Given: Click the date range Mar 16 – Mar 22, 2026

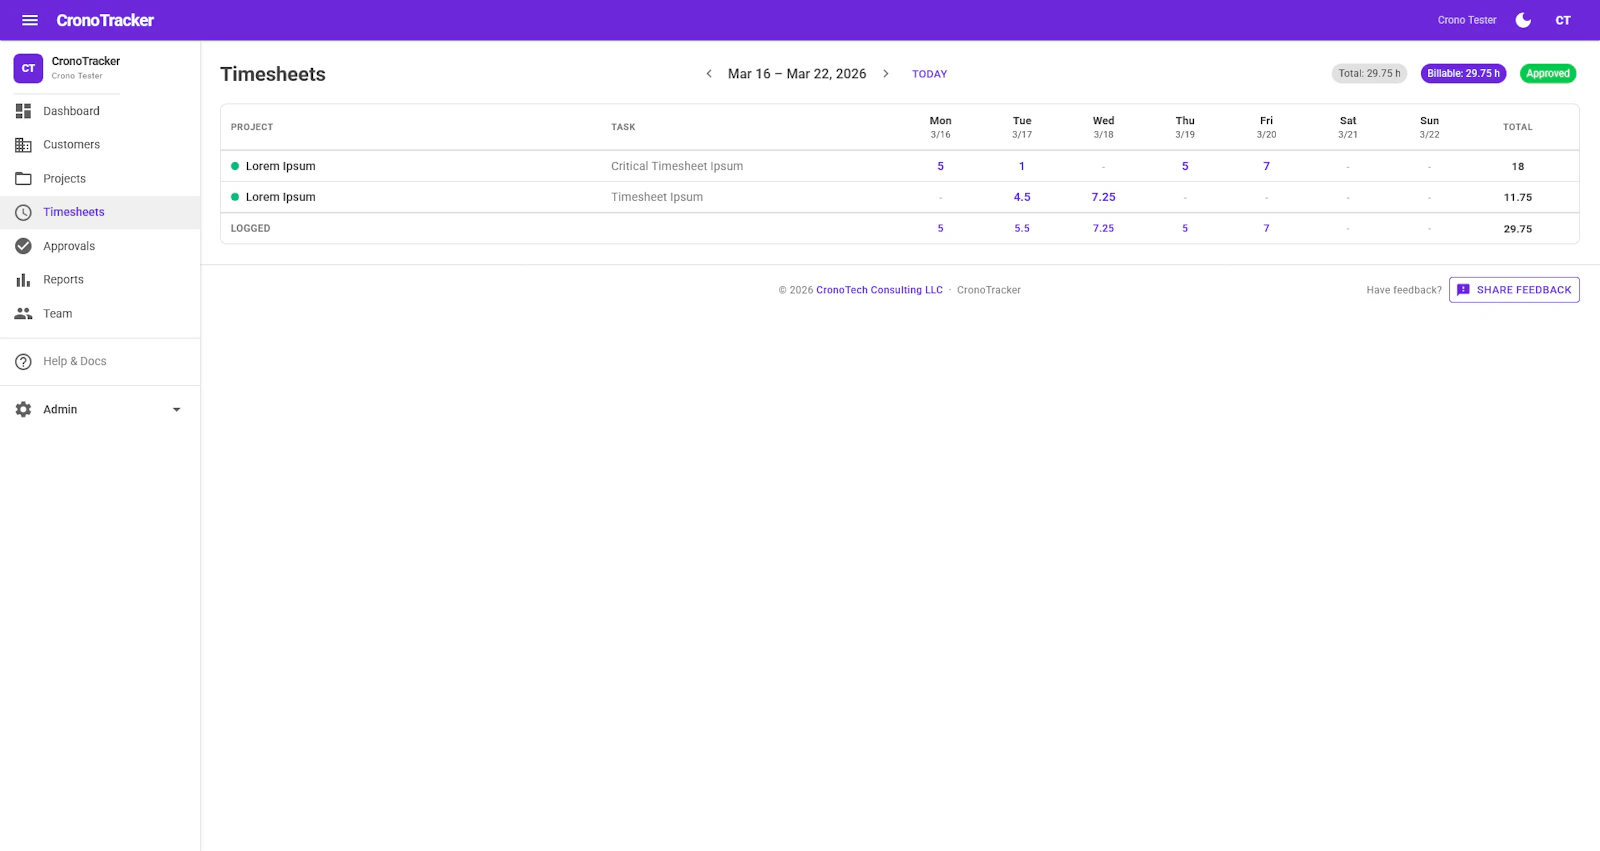Looking at the screenshot, I should (797, 74).
